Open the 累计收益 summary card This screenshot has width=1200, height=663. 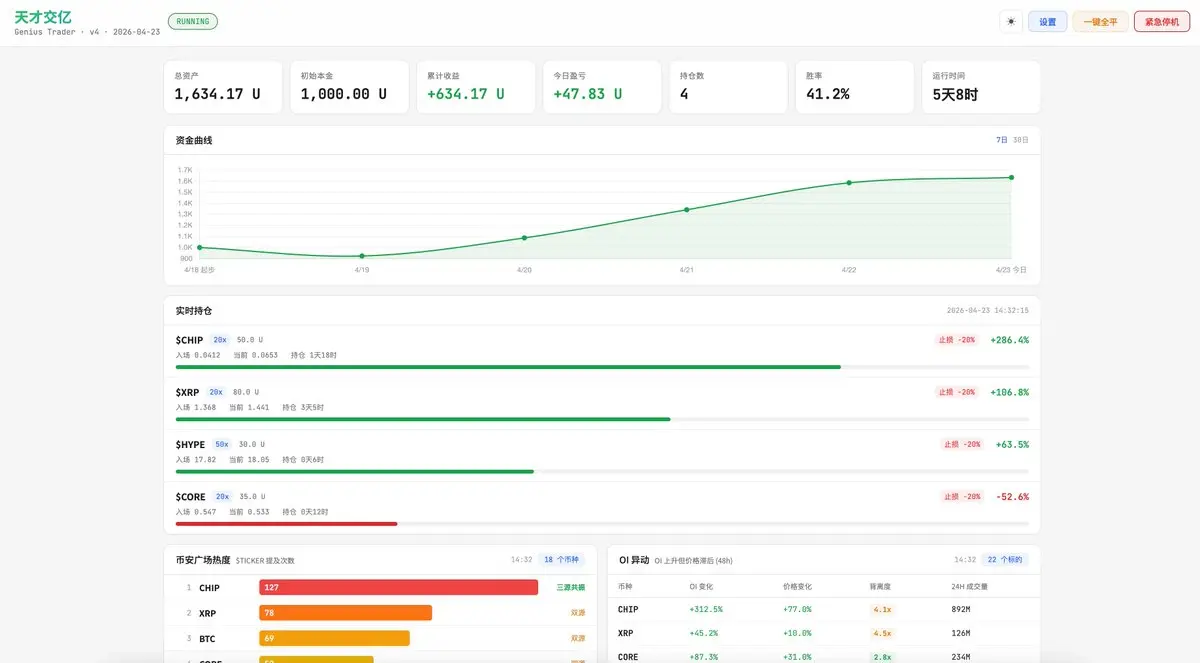[x=475, y=87]
